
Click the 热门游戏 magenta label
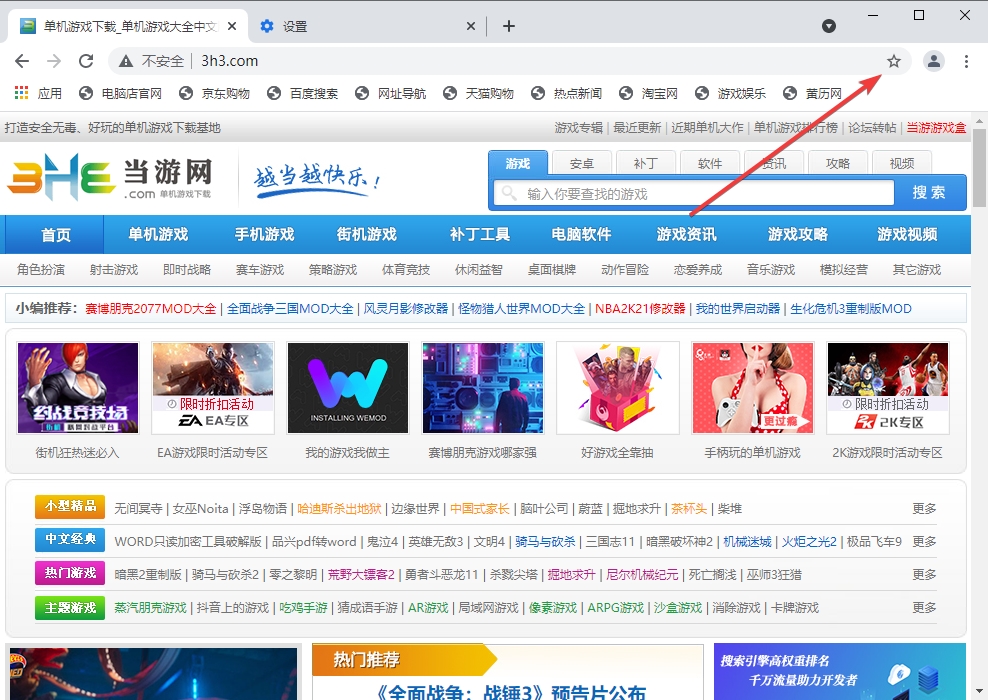tap(70, 573)
